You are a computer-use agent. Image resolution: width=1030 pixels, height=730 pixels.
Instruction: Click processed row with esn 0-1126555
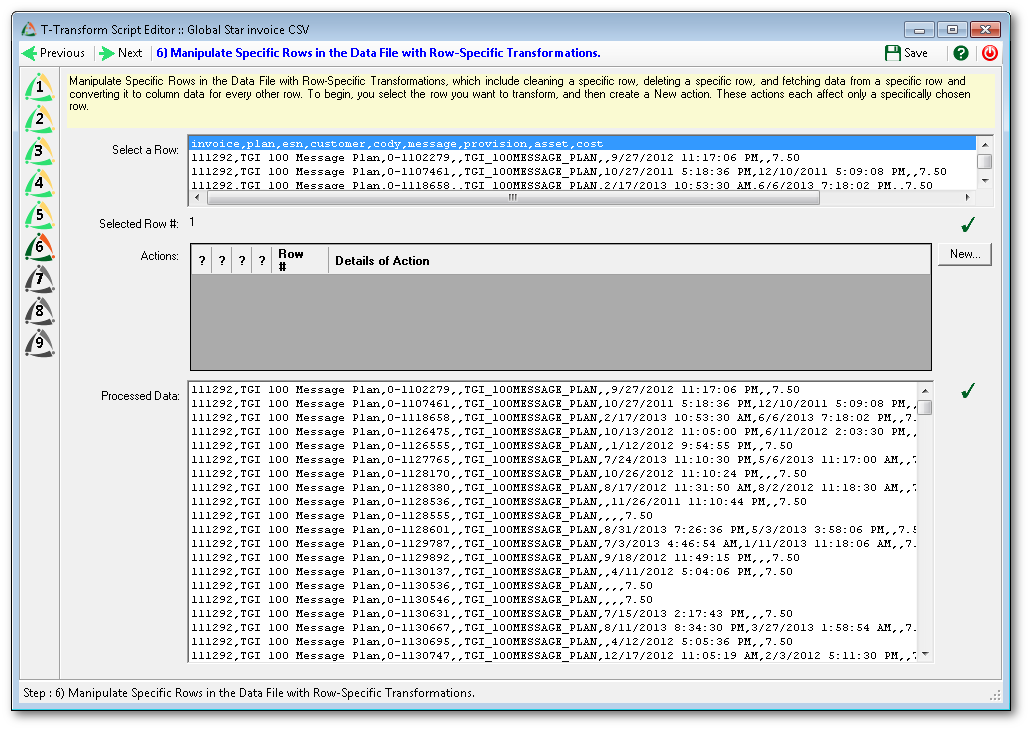coord(553,445)
